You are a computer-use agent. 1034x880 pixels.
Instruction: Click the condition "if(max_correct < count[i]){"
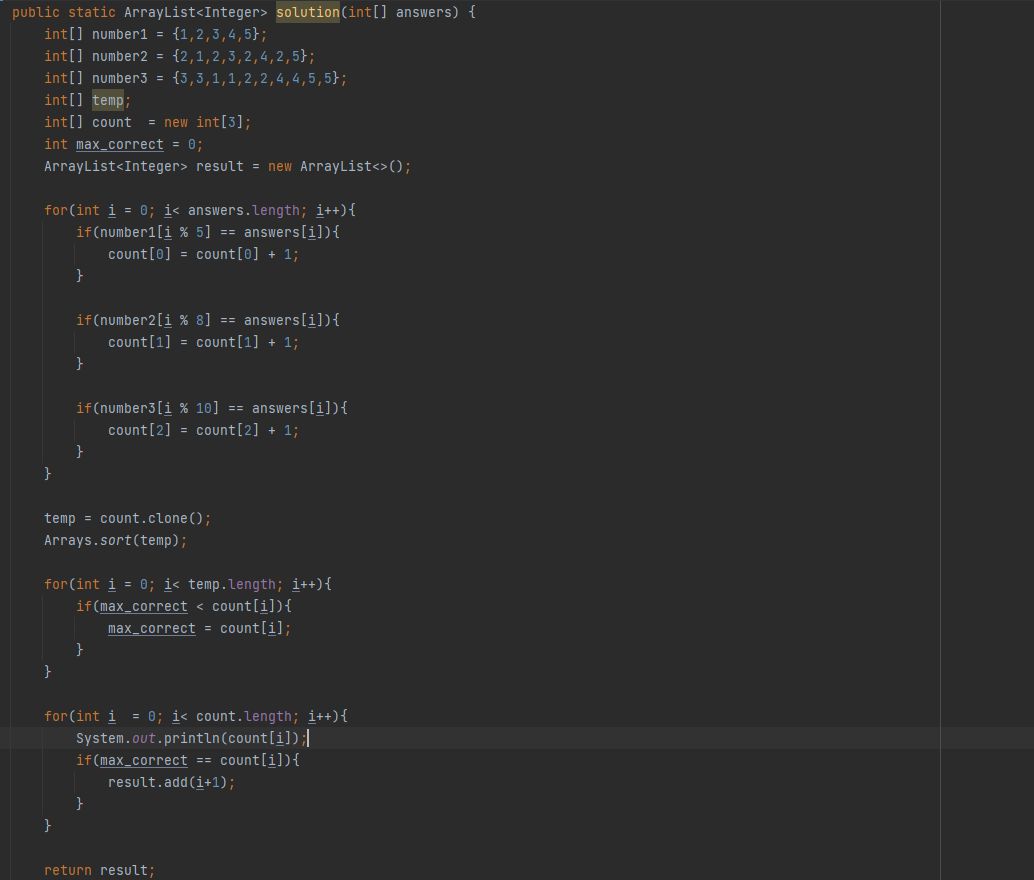[184, 606]
